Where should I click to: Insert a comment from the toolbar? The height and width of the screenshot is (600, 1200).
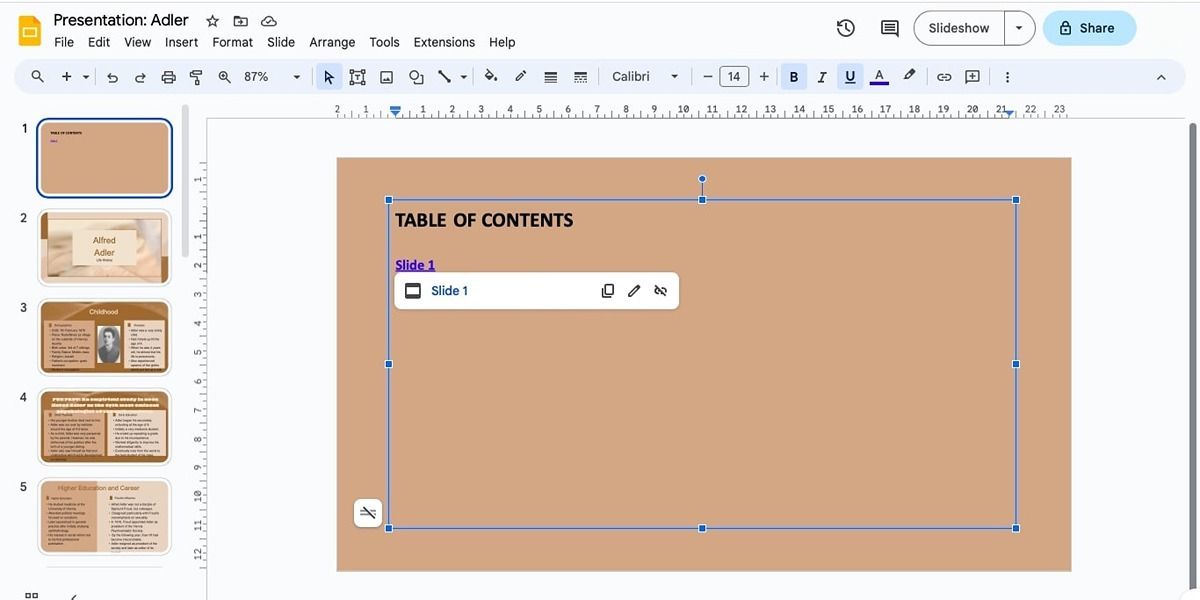[x=971, y=76]
